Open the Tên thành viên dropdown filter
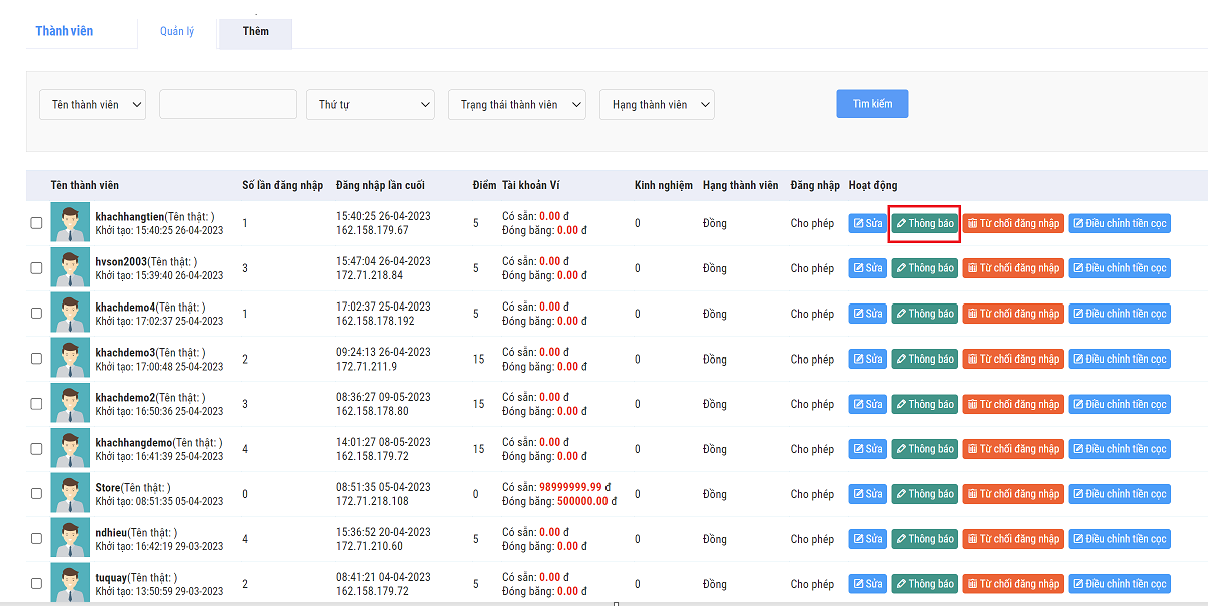 [92, 105]
